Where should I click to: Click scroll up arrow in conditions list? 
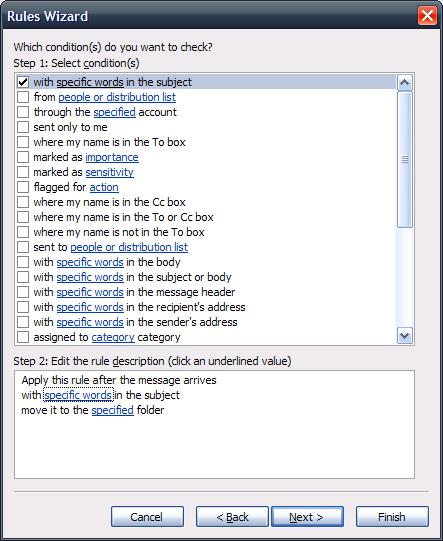point(404,82)
